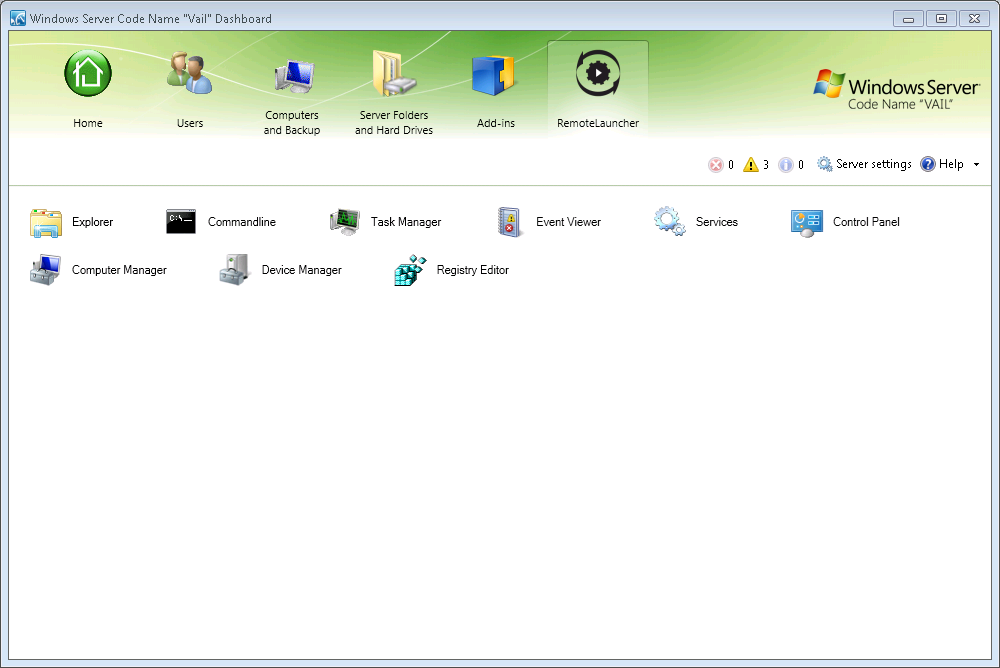Launch Computer Manager via toolbox icon

coord(45,270)
